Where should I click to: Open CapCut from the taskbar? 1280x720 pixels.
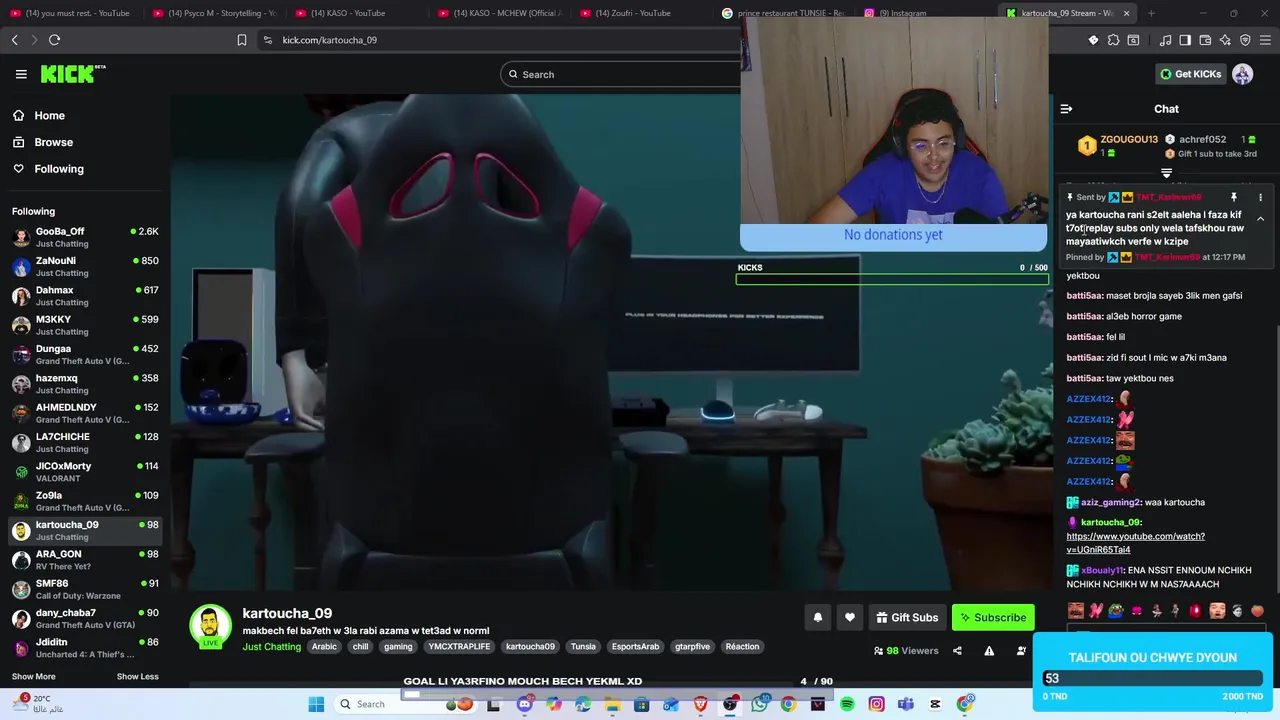coord(935,704)
